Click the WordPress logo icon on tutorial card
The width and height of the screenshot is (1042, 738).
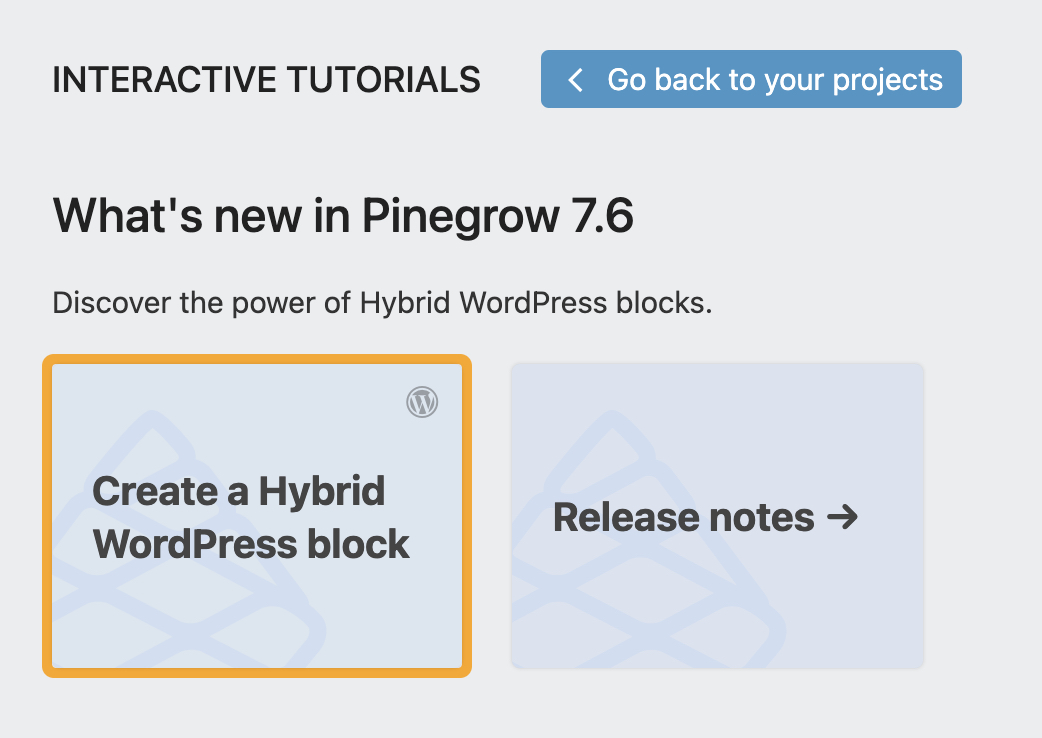[x=422, y=402]
